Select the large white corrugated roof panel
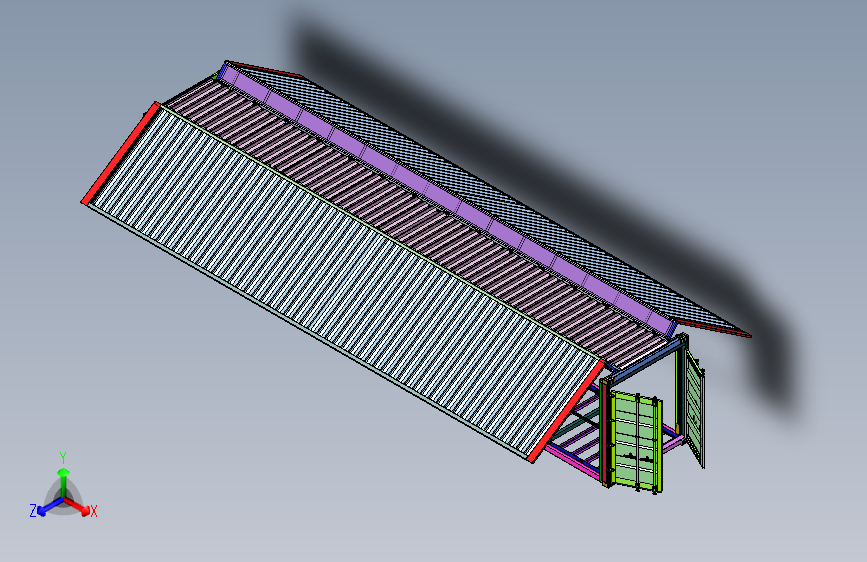 [x=343, y=282]
